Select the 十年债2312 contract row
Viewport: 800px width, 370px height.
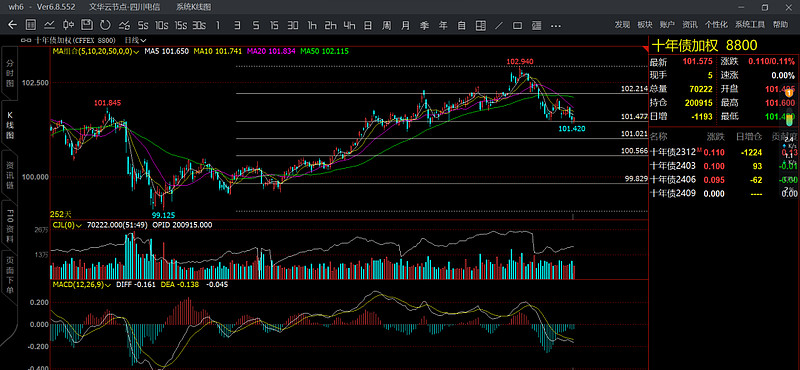point(723,152)
